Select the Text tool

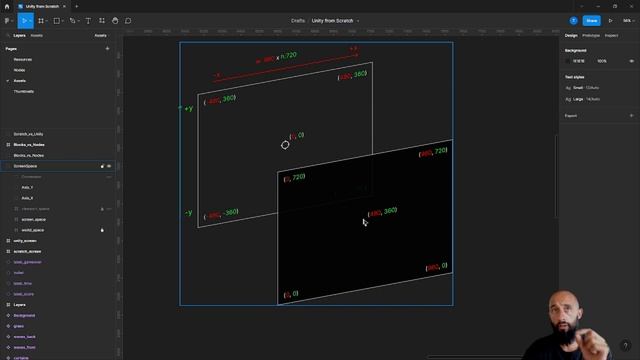point(88,20)
